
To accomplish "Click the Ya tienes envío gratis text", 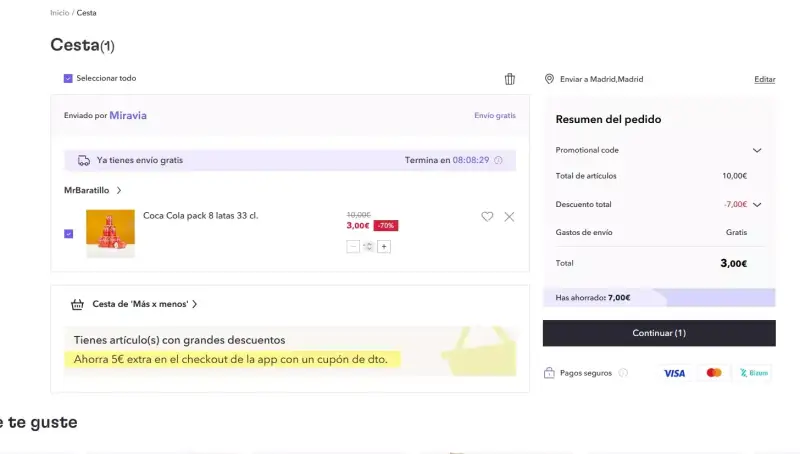I will pyautogui.click(x=140, y=160).
